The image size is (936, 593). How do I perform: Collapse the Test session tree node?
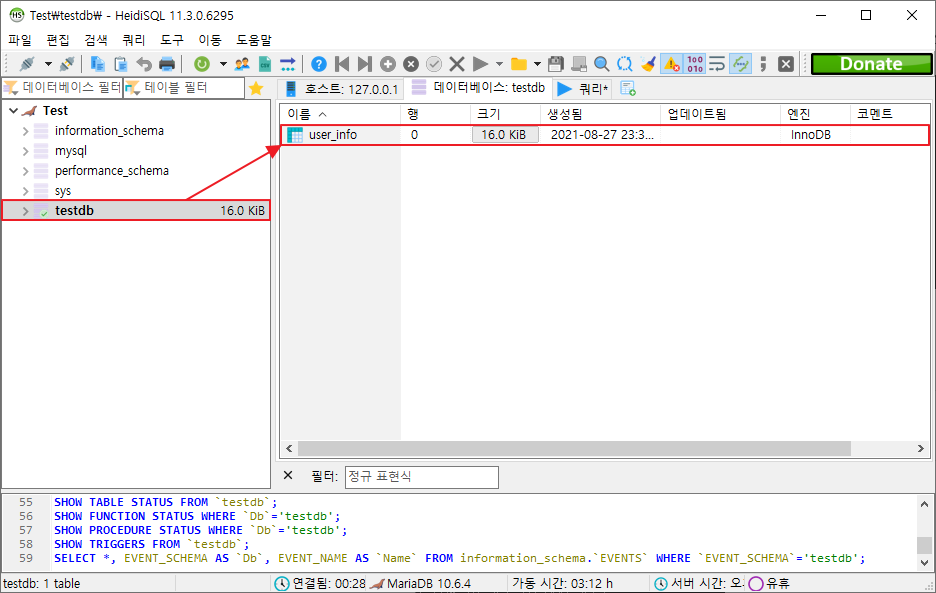coord(13,111)
